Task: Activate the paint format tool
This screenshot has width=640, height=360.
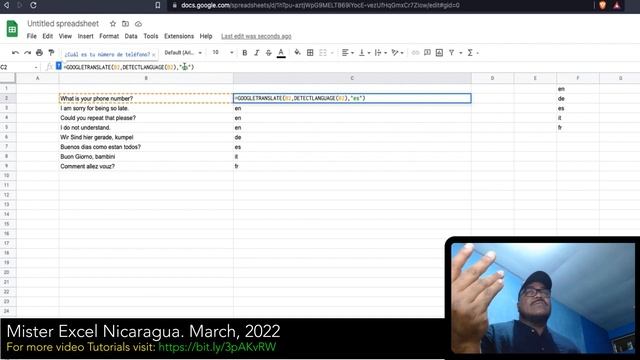Action: pyautogui.click(x=51, y=53)
